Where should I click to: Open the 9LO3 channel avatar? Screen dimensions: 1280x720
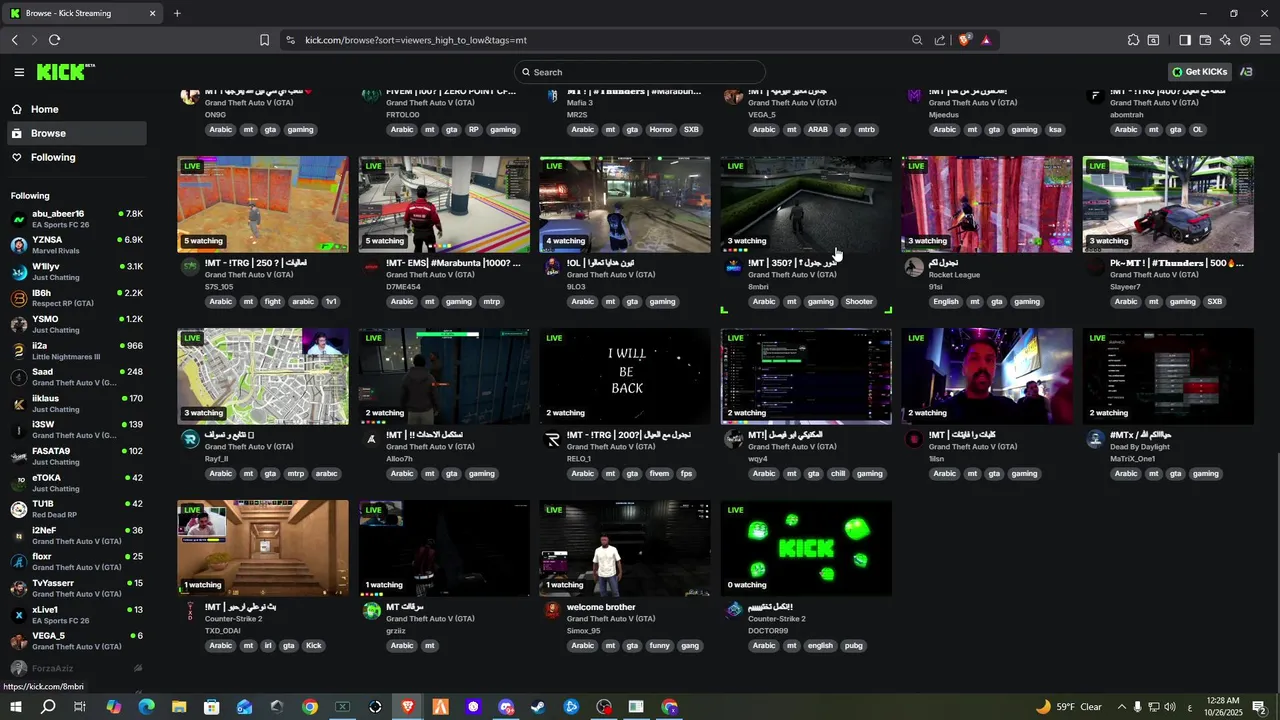(552, 267)
